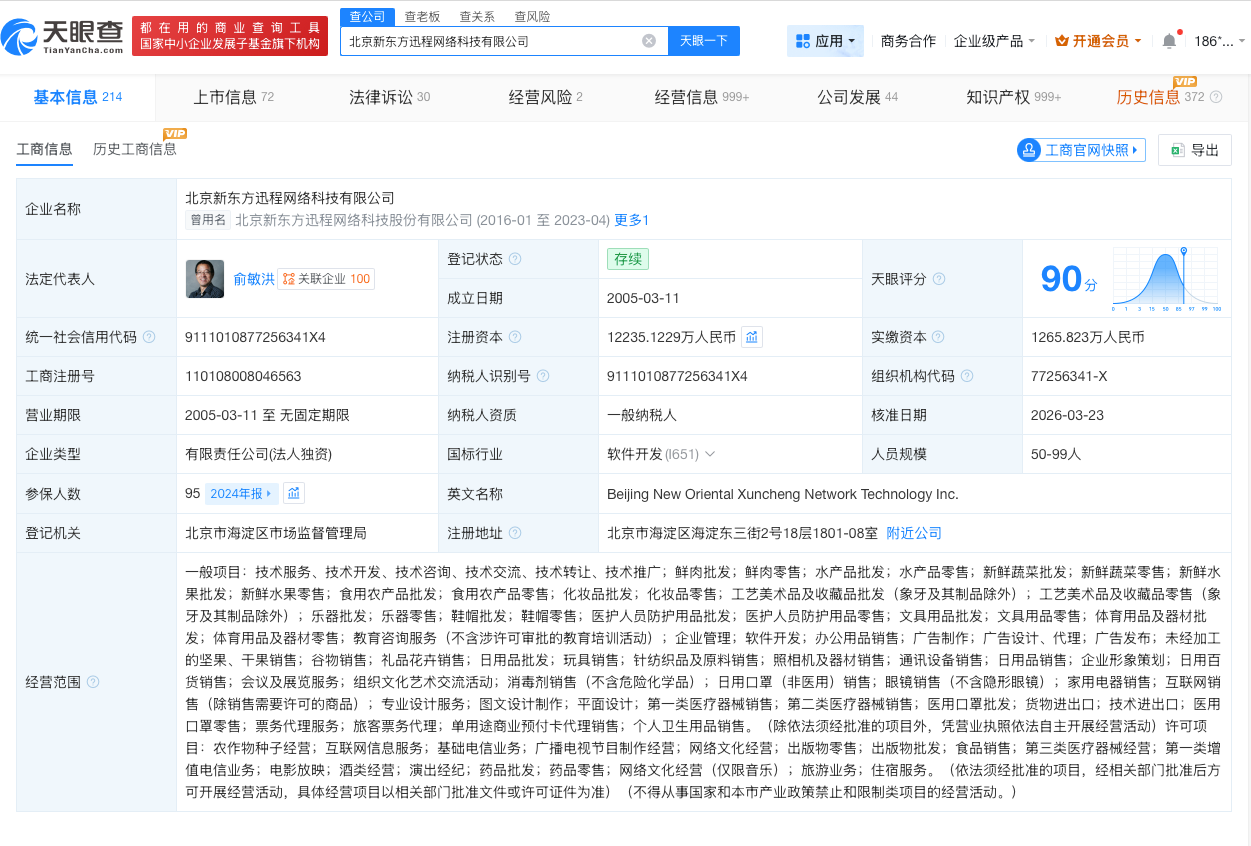The image size is (1251, 846).
Task: Select the approval date 2026-03-23
Action: pyautogui.click(x=1067, y=415)
